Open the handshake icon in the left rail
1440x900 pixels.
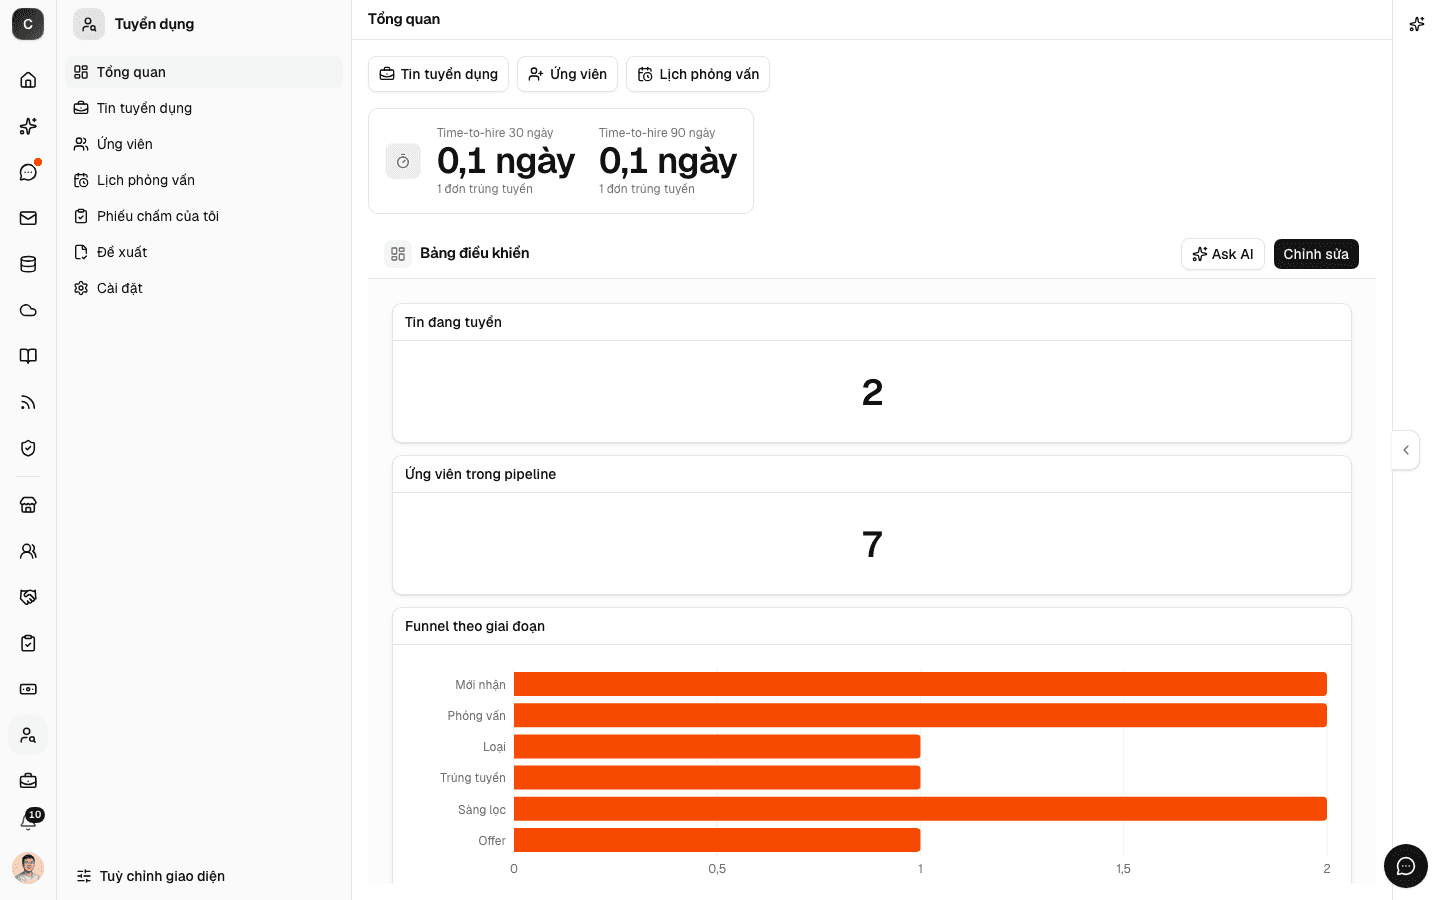point(28,597)
